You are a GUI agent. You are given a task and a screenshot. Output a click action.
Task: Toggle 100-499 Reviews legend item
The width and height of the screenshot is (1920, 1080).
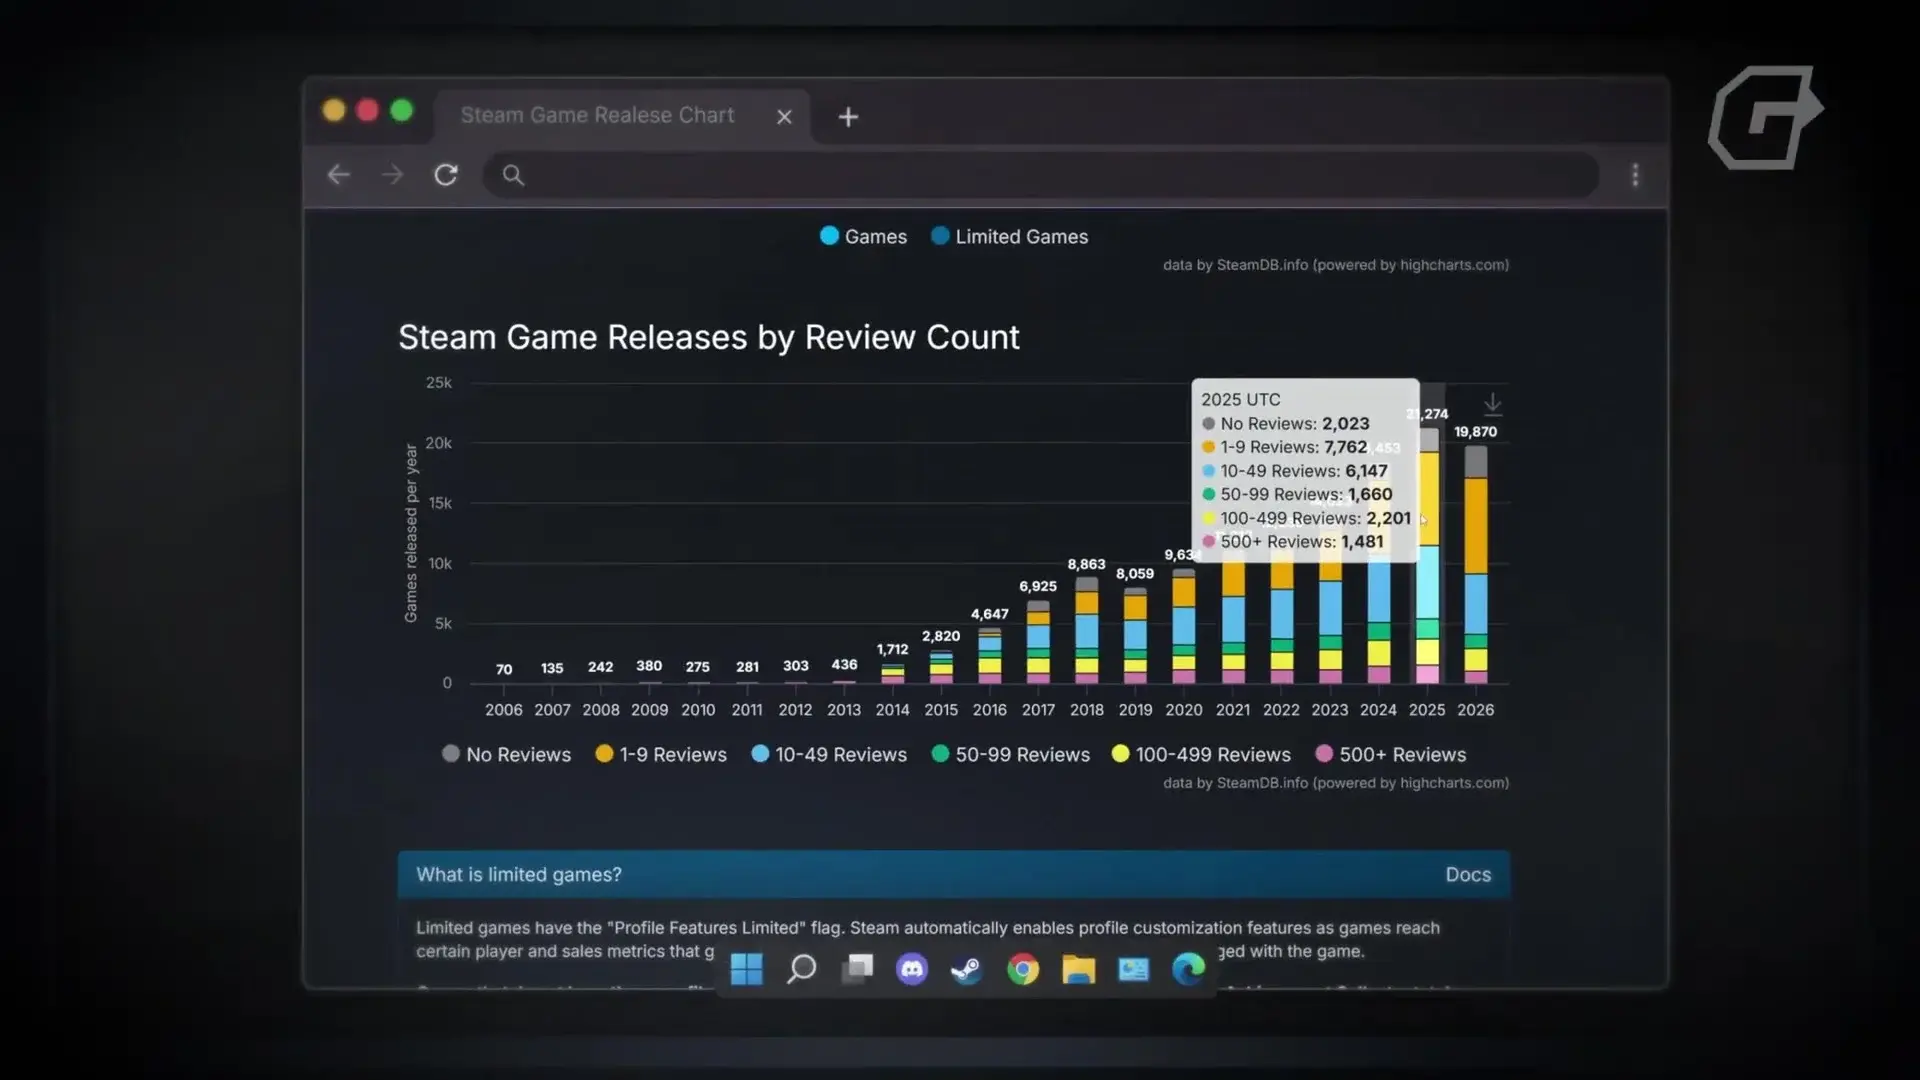click(x=1201, y=754)
